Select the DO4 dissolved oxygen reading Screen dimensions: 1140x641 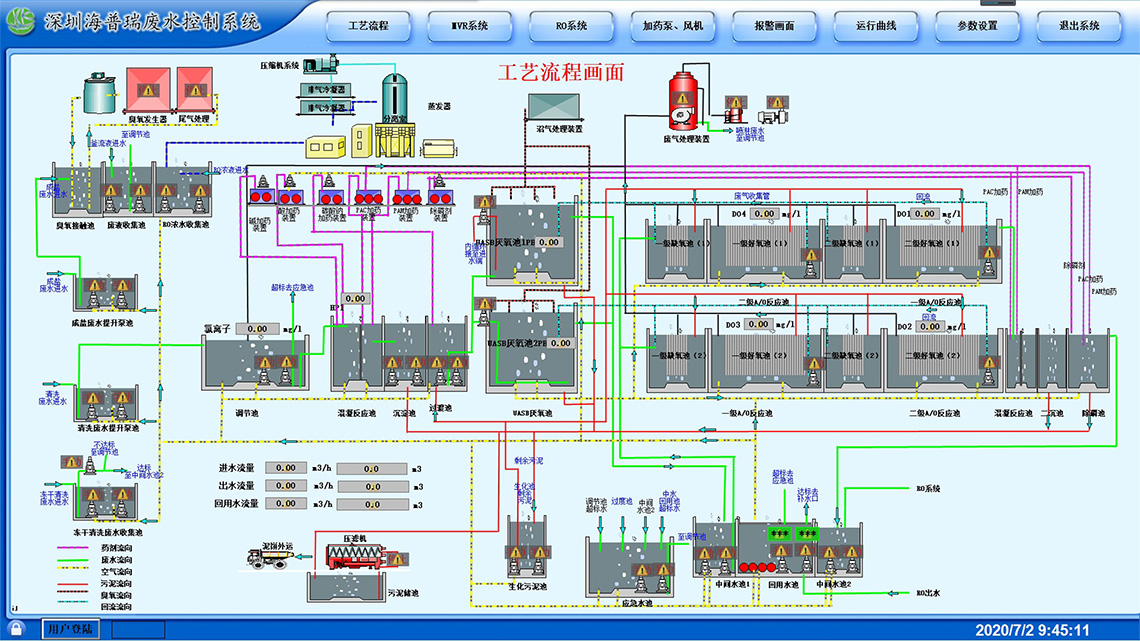765,214
